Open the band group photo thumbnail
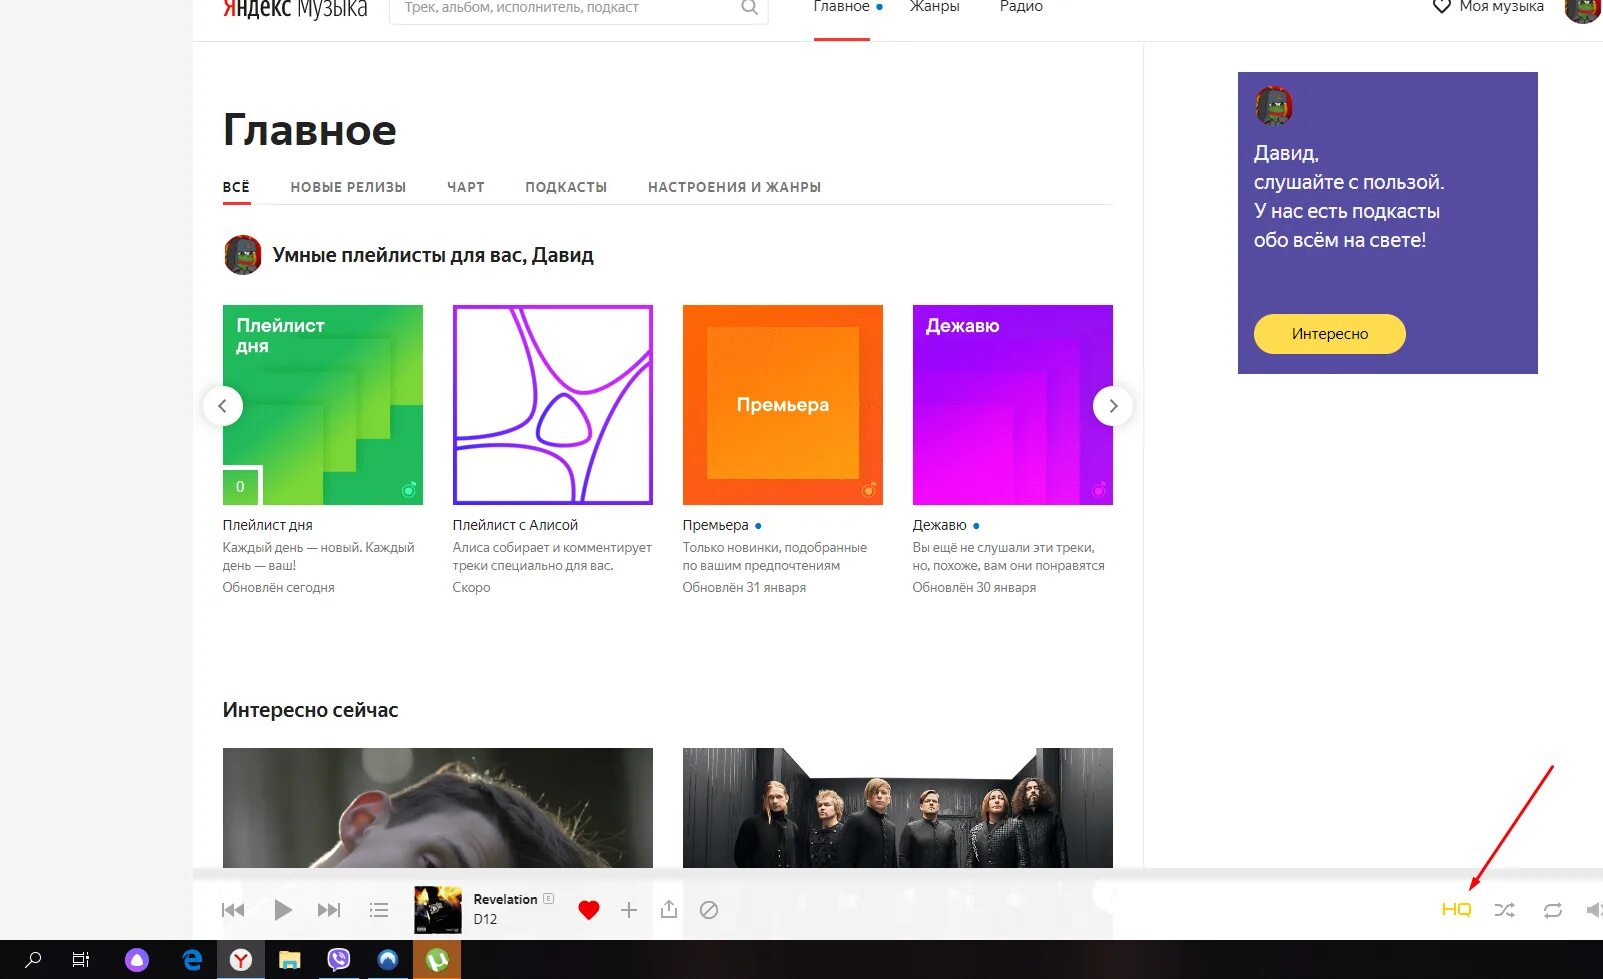This screenshot has height=979, width=1603. click(x=898, y=808)
